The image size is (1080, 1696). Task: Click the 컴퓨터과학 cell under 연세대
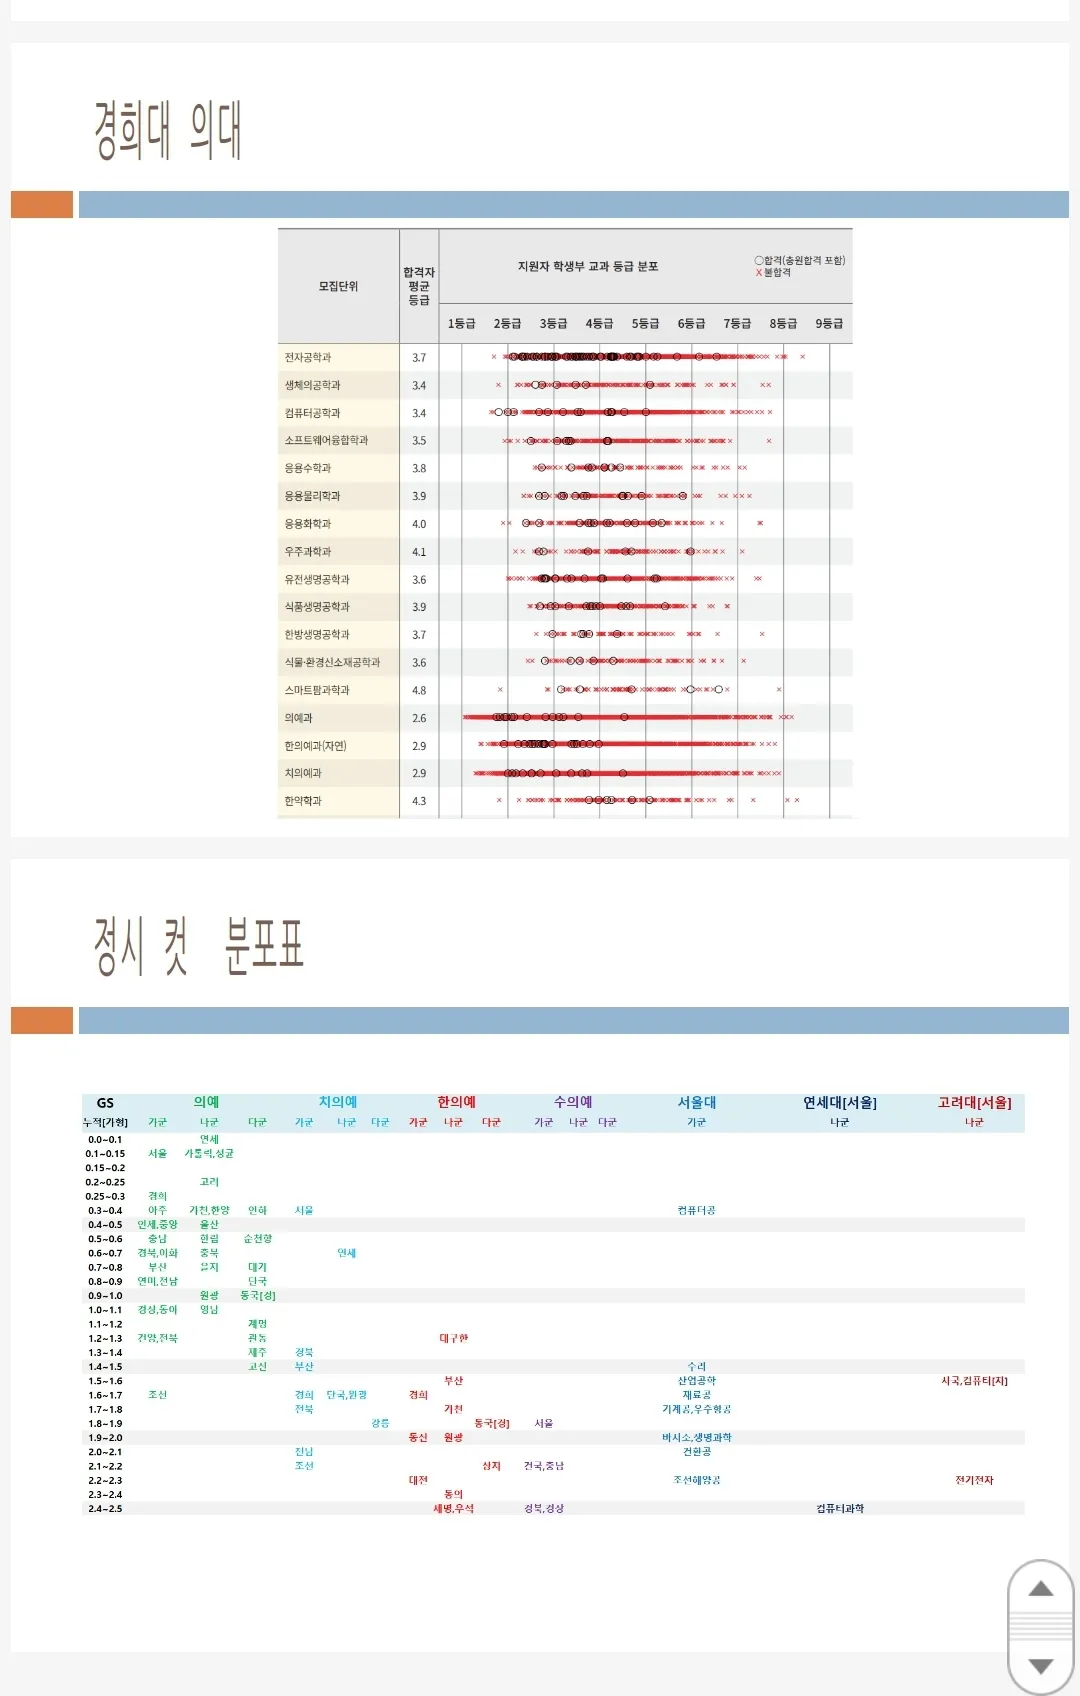[x=840, y=1508]
